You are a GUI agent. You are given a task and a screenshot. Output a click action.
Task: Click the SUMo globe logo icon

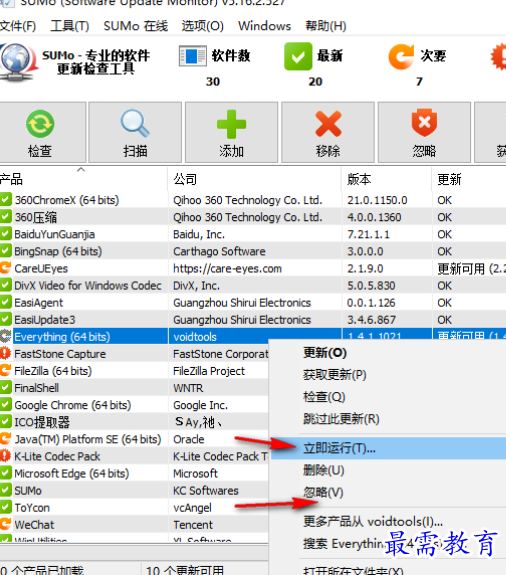[x=18, y=62]
